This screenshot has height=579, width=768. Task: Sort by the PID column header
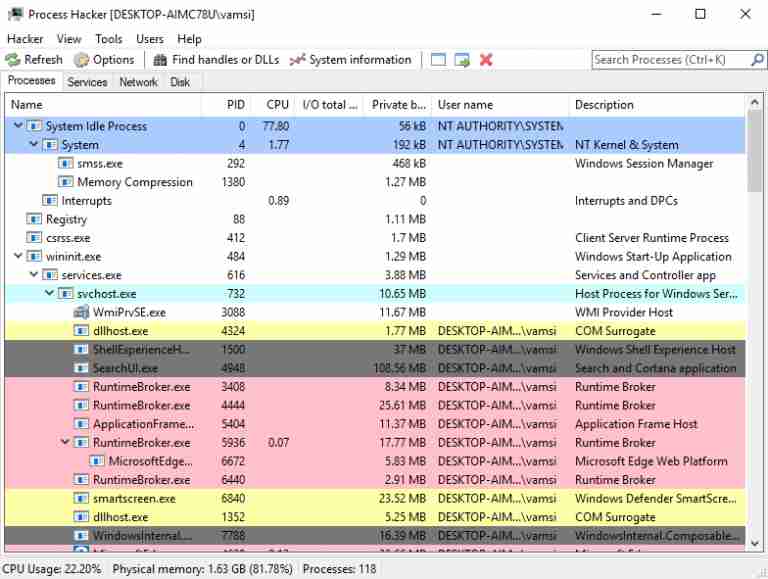(x=226, y=105)
